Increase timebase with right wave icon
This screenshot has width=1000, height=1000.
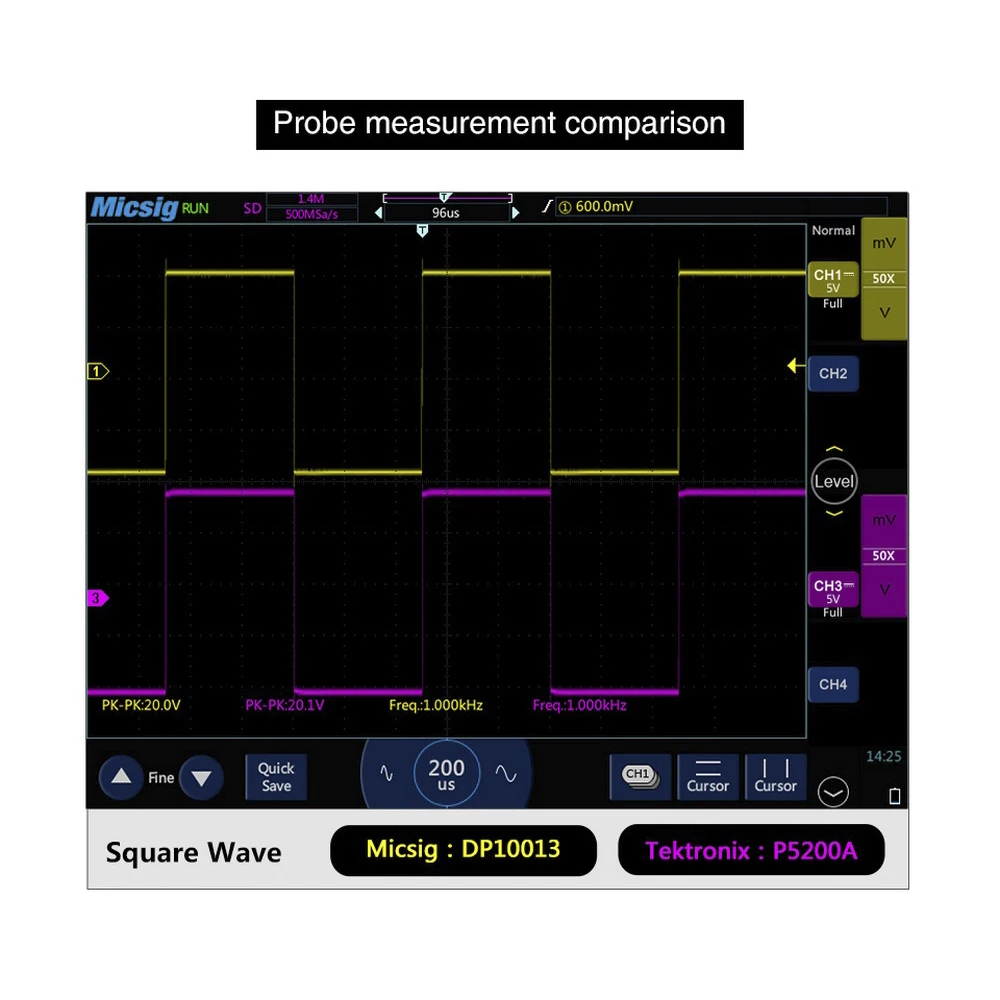pyautogui.click(x=506, y=774)
